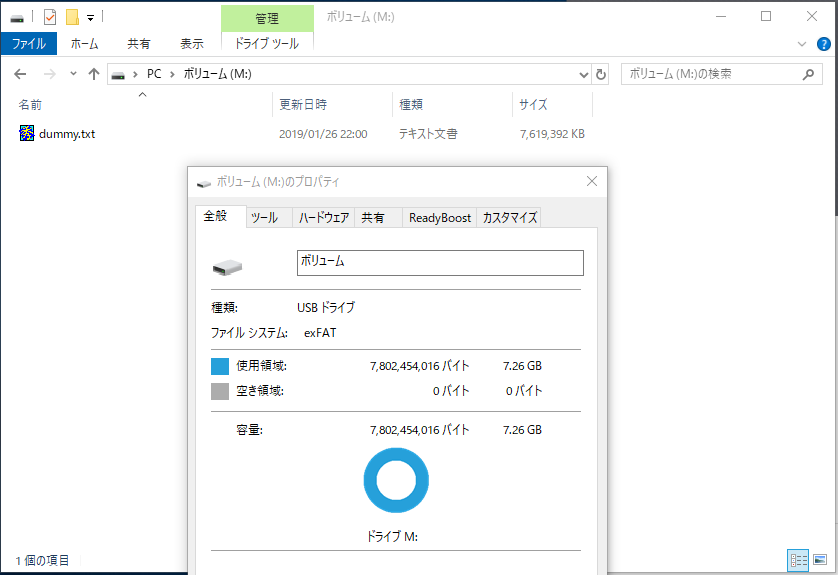This screenshot has width=838, height=575.
Task: Open Explorer help question mark icon
Action: pyautogui.click(x=824, y=44)
